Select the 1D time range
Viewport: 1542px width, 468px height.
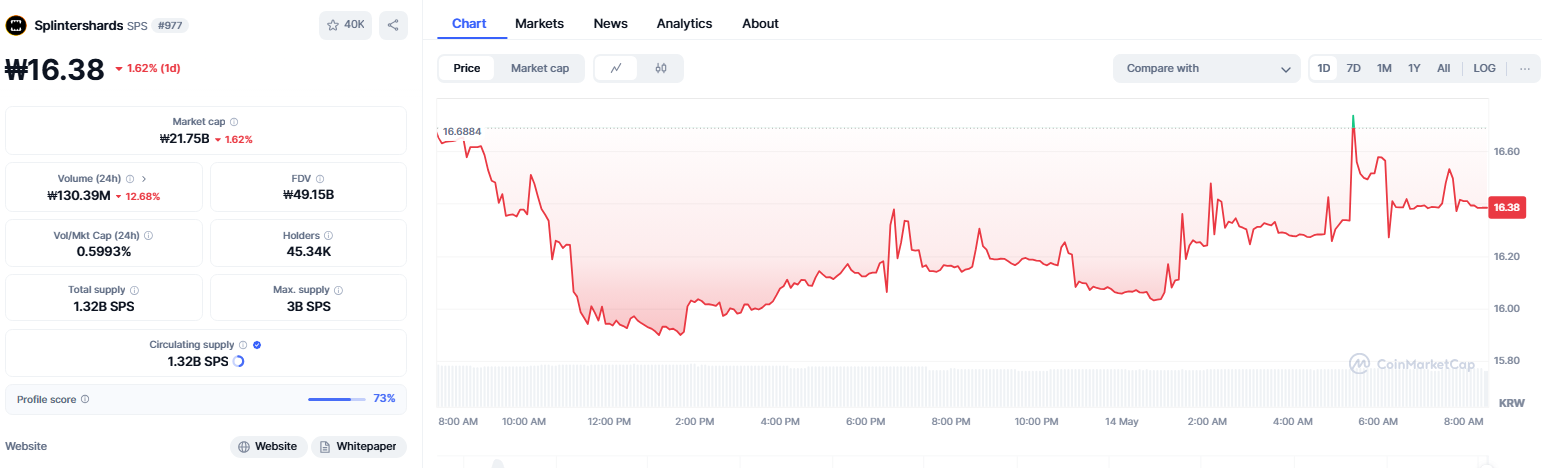1324,68
